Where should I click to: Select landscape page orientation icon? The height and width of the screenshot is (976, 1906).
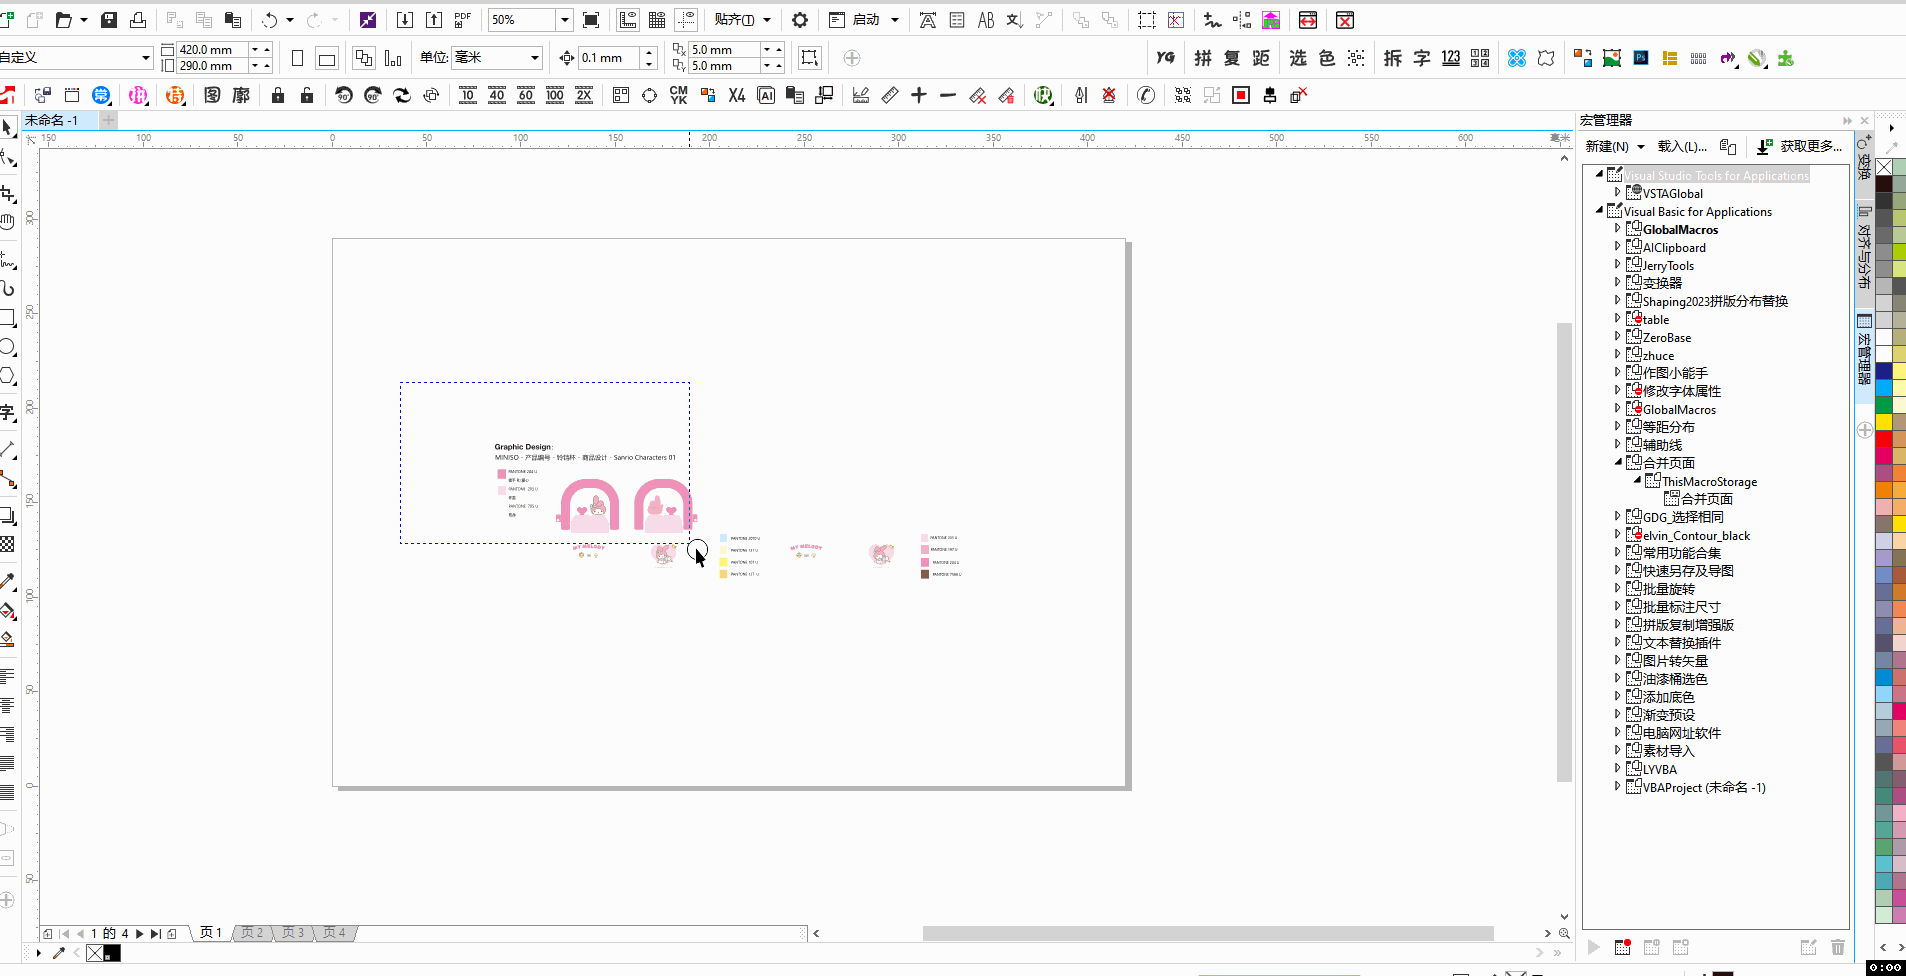pos(326,58)
